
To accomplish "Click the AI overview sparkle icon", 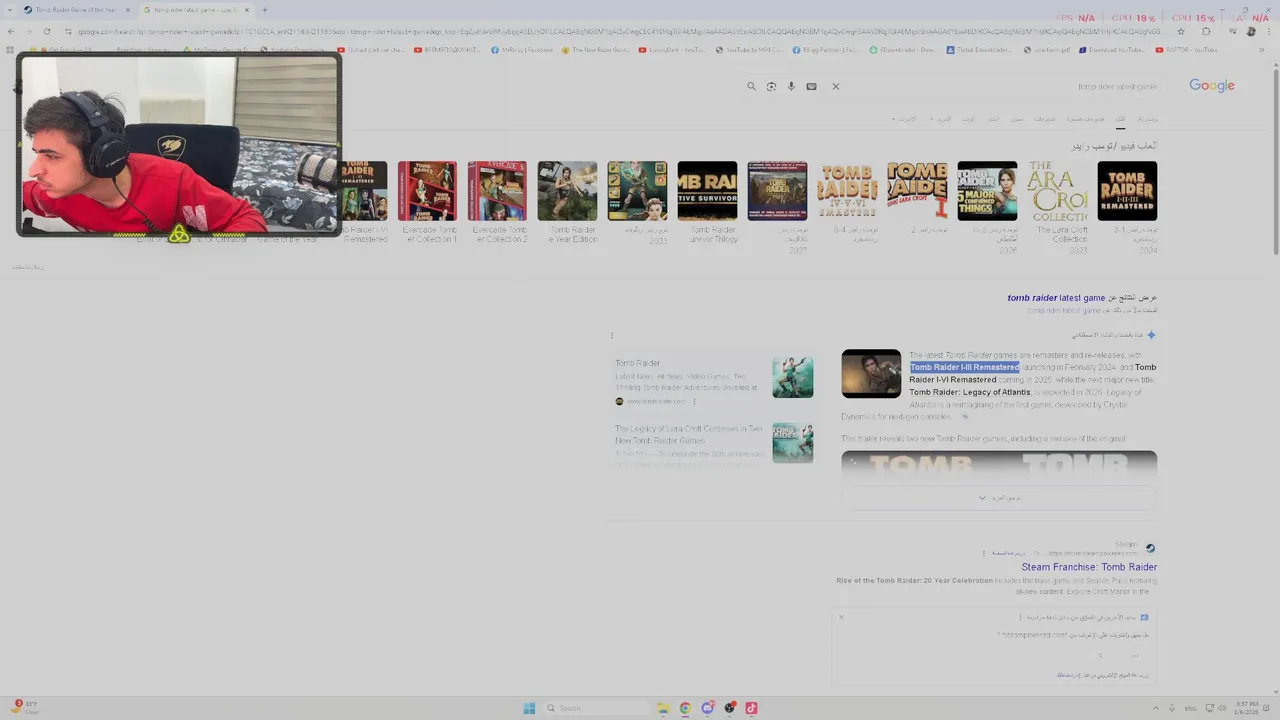I will click(1151, 335).
